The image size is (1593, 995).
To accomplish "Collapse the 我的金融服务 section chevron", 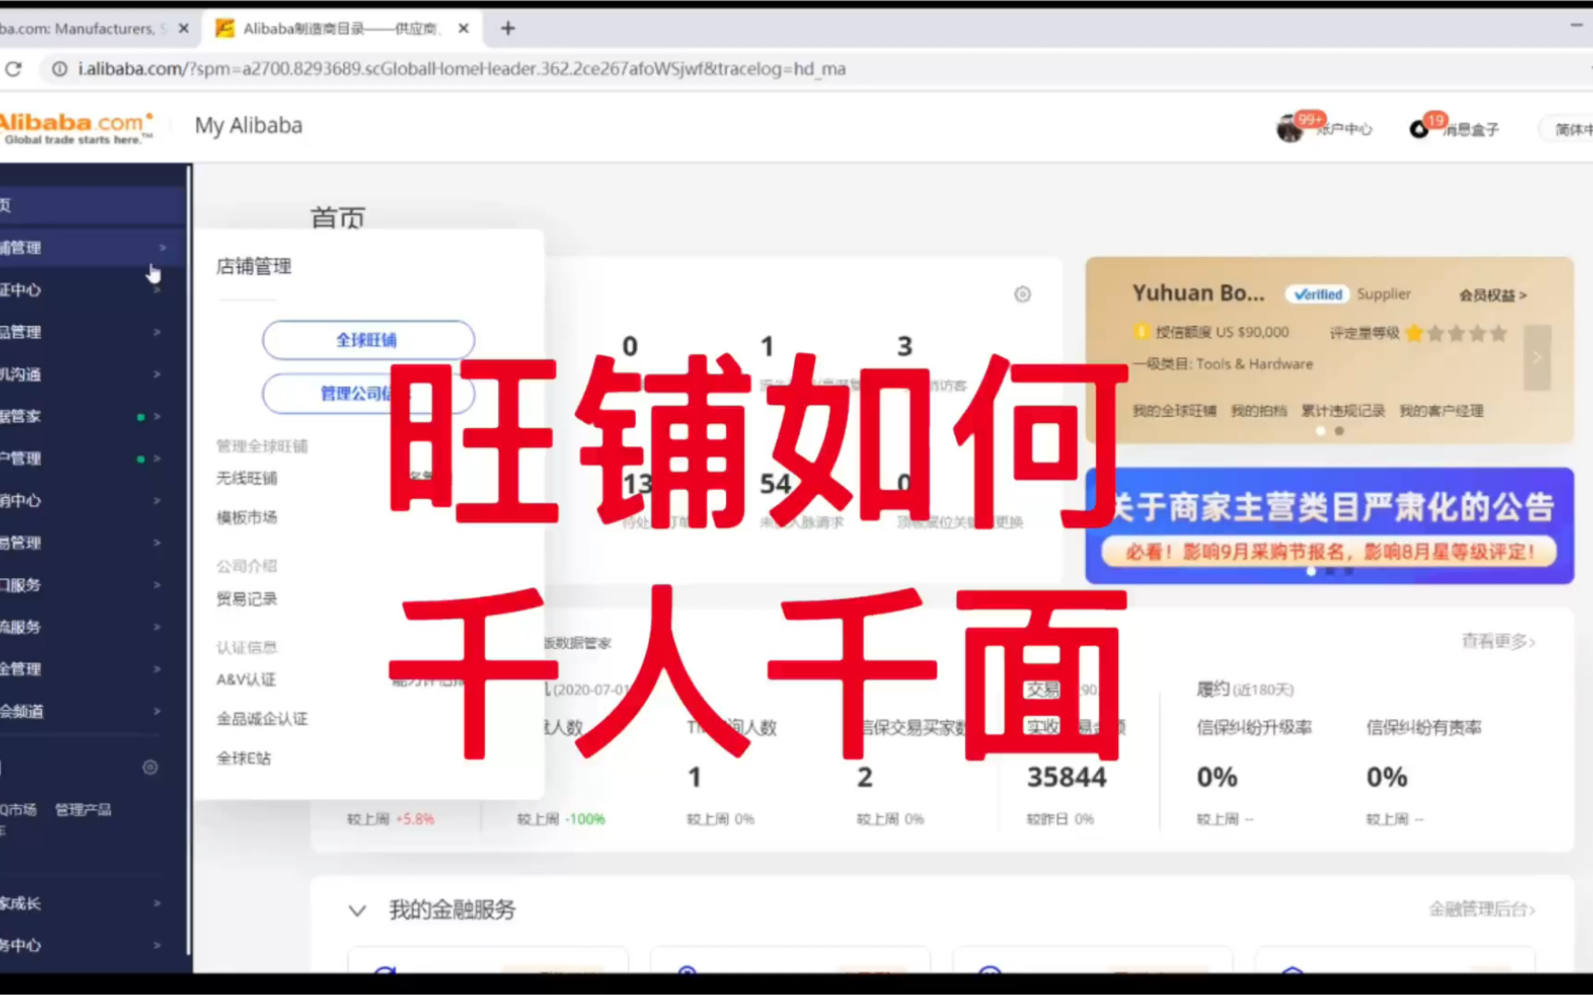I will pos(357,910).
